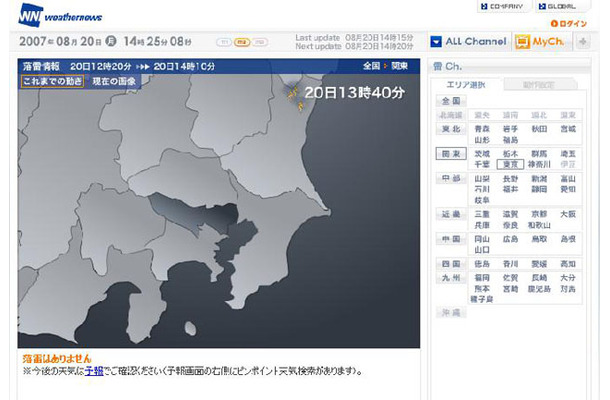Image resolution: width=610 pixels, height=400 pixels.
Task: Select the highlighted medium size pill
Action: [242, 42]
